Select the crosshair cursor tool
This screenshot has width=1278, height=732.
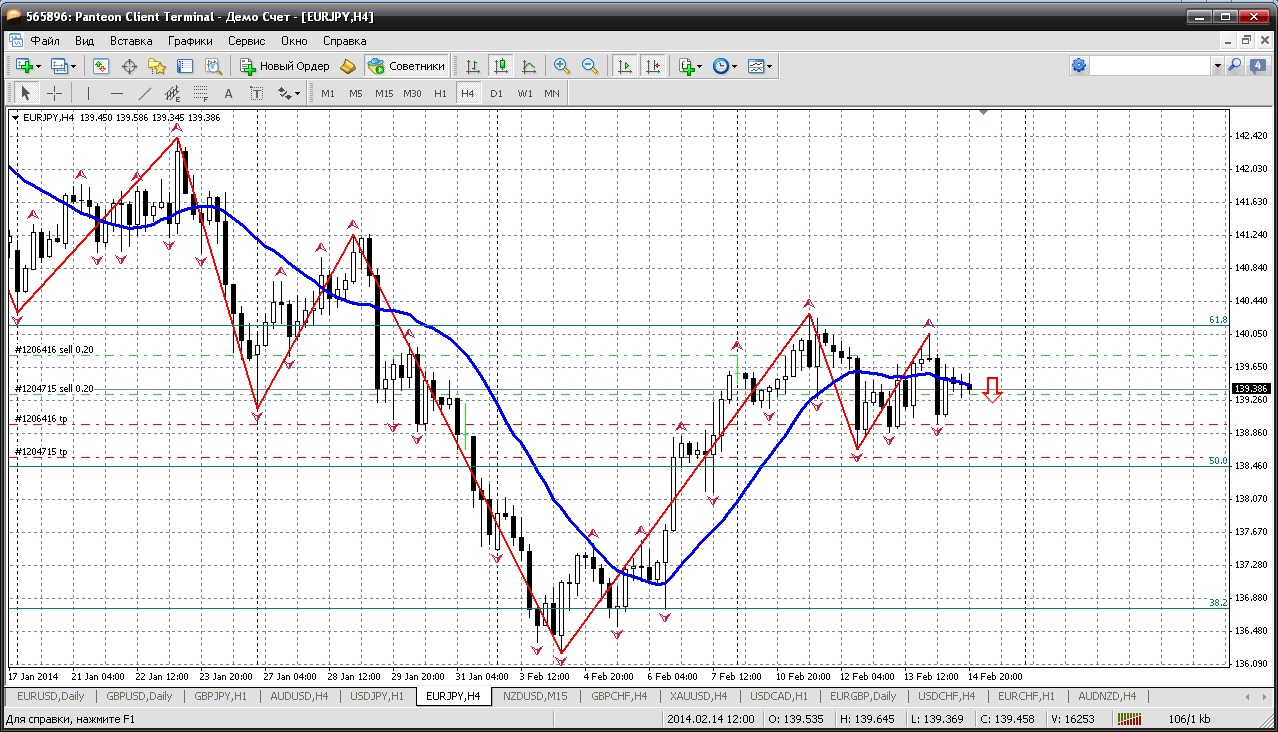tap(54, 93)
